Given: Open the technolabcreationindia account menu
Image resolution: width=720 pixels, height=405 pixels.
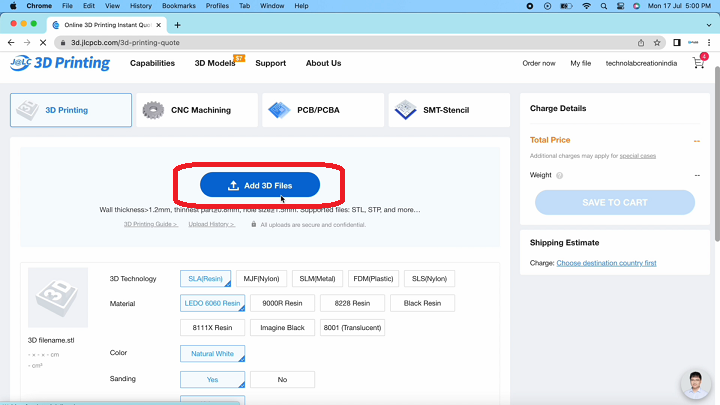Looking at the screenshot, I should coord(641,63).
